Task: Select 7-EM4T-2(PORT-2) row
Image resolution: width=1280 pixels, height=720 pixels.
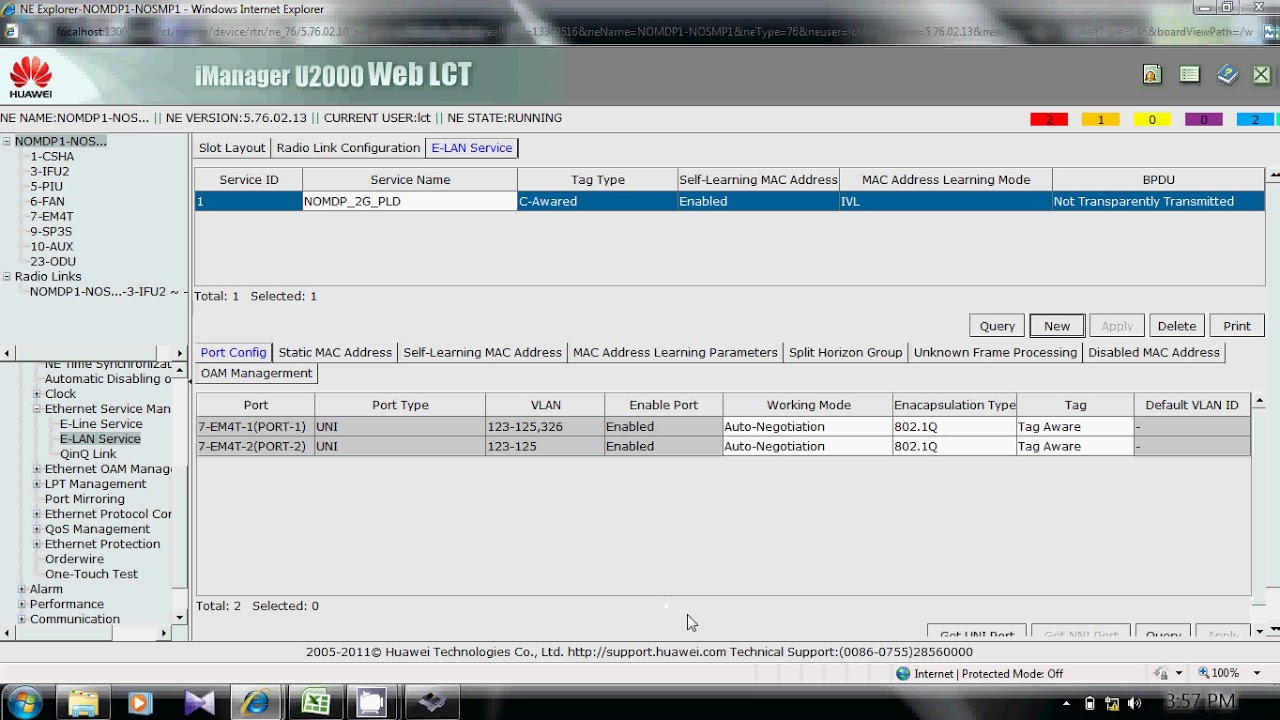Action: (x=723, y=446)
